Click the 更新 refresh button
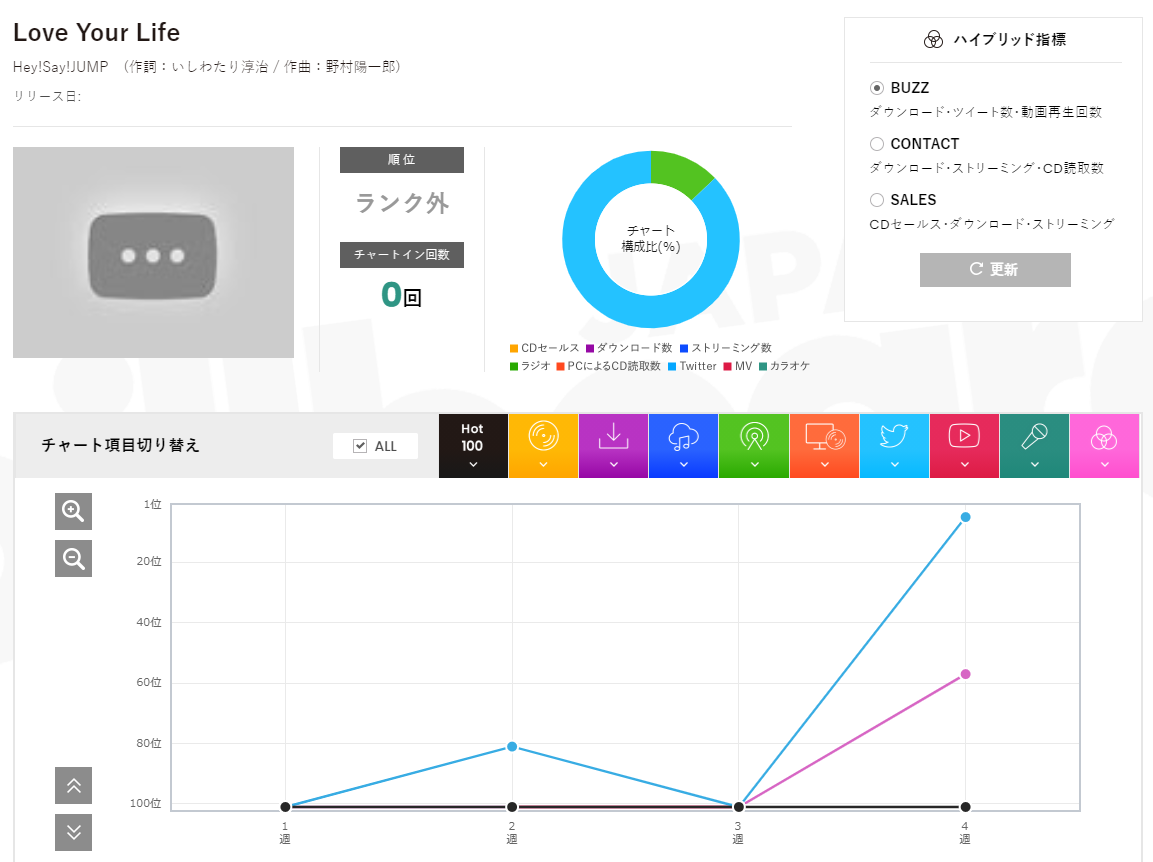 (x=995, y=269)
